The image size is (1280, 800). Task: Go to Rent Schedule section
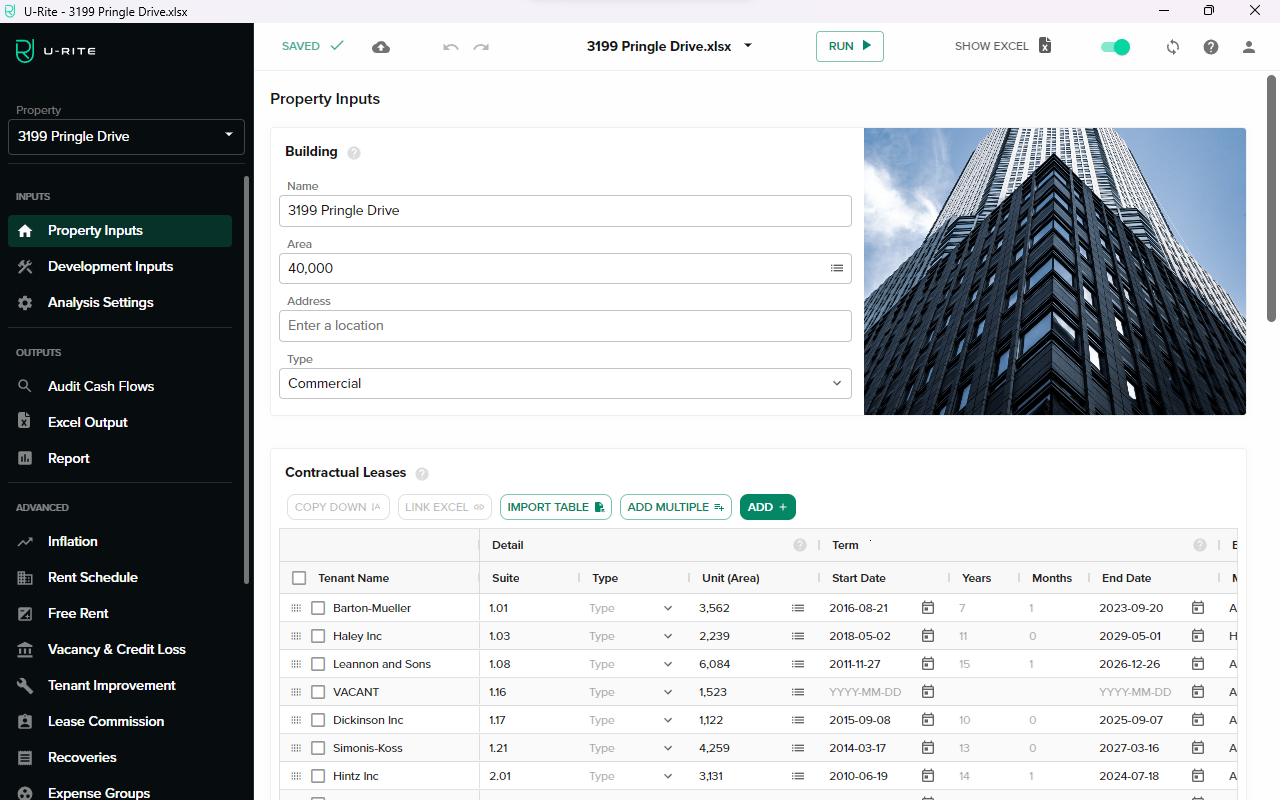[92, 577]
